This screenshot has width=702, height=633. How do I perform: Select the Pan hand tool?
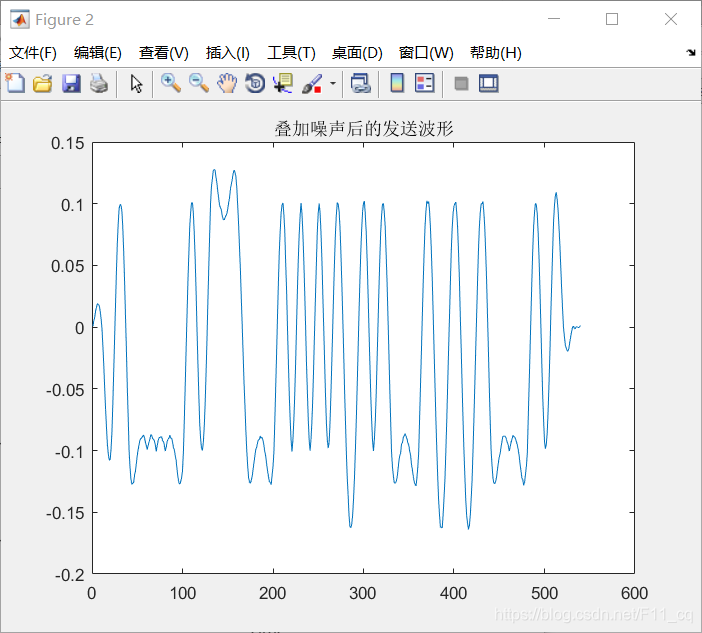pos(227,83)
